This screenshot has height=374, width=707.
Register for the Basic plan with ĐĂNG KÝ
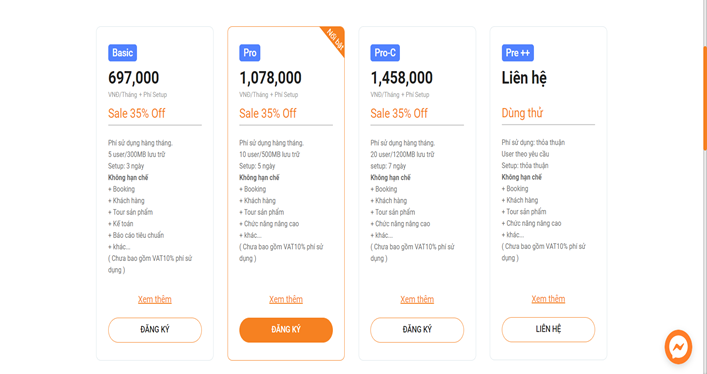(155, 330)
